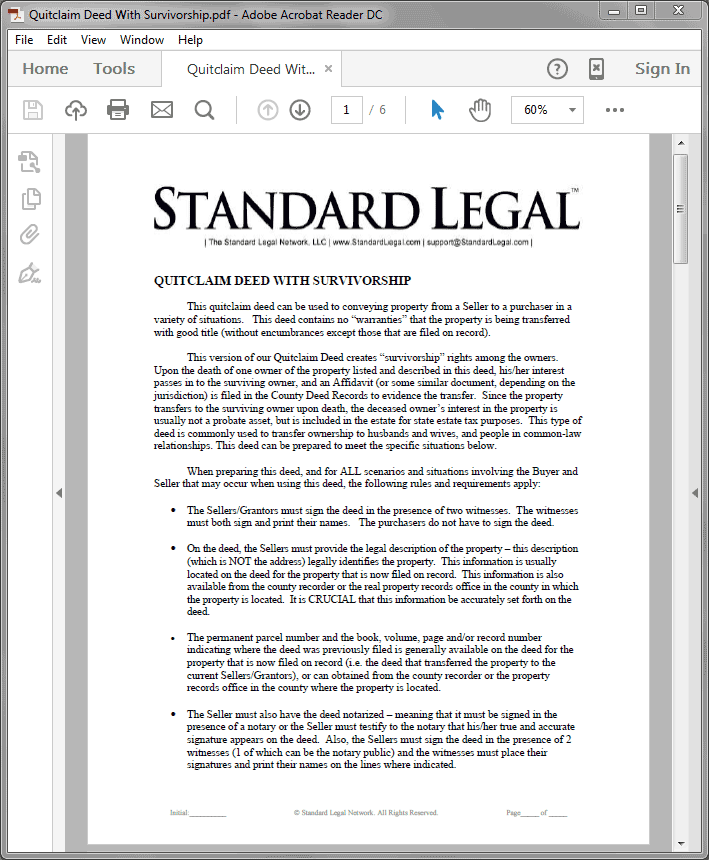
Task: Click the Sign In button
Action: [662, 69]
